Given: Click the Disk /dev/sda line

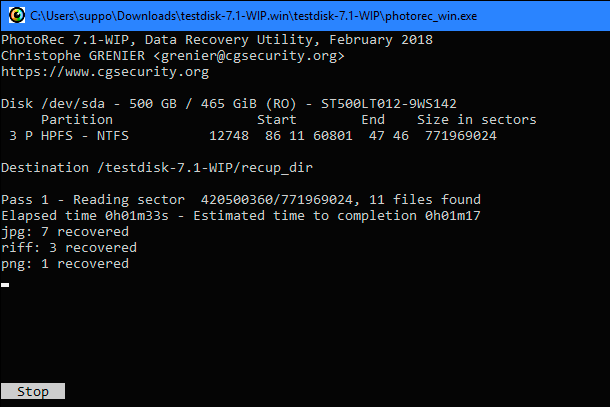Looking at the screenshot, I should (x=229, y=104).
